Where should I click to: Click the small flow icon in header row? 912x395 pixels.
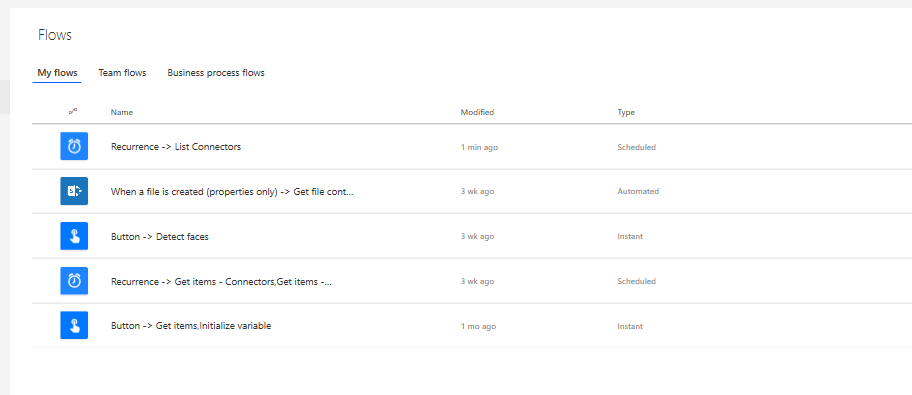(x=73, y=112)
